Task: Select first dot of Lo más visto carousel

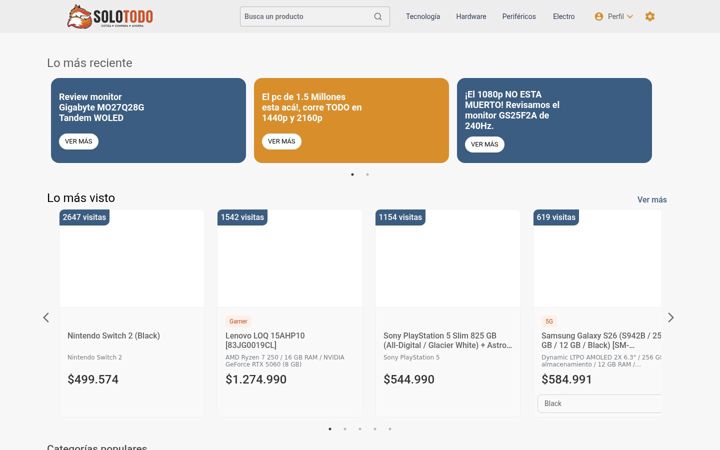Action: [x=330, y=429]
